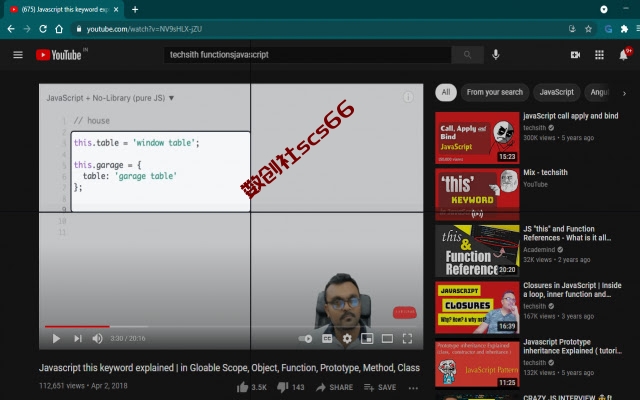This screenshot has width=640, height=400.
Task: Open Javascript Prototype inheritance Explained title
Action: point(572,346)
